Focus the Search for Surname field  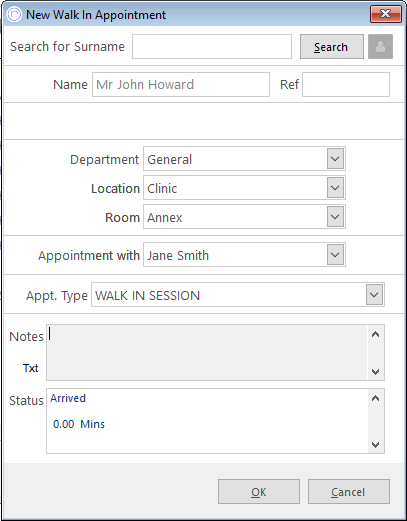[x=212, y=47]
